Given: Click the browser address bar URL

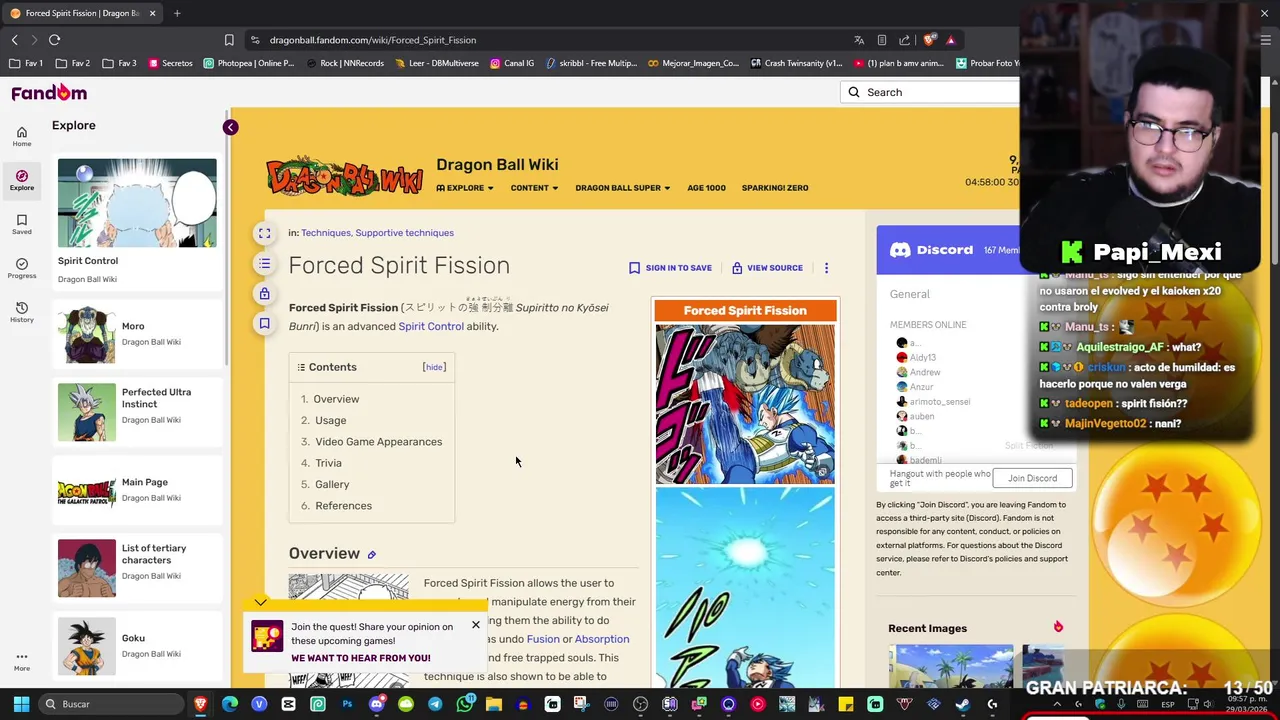Looking at the screenshot, I should click(372, 40).
